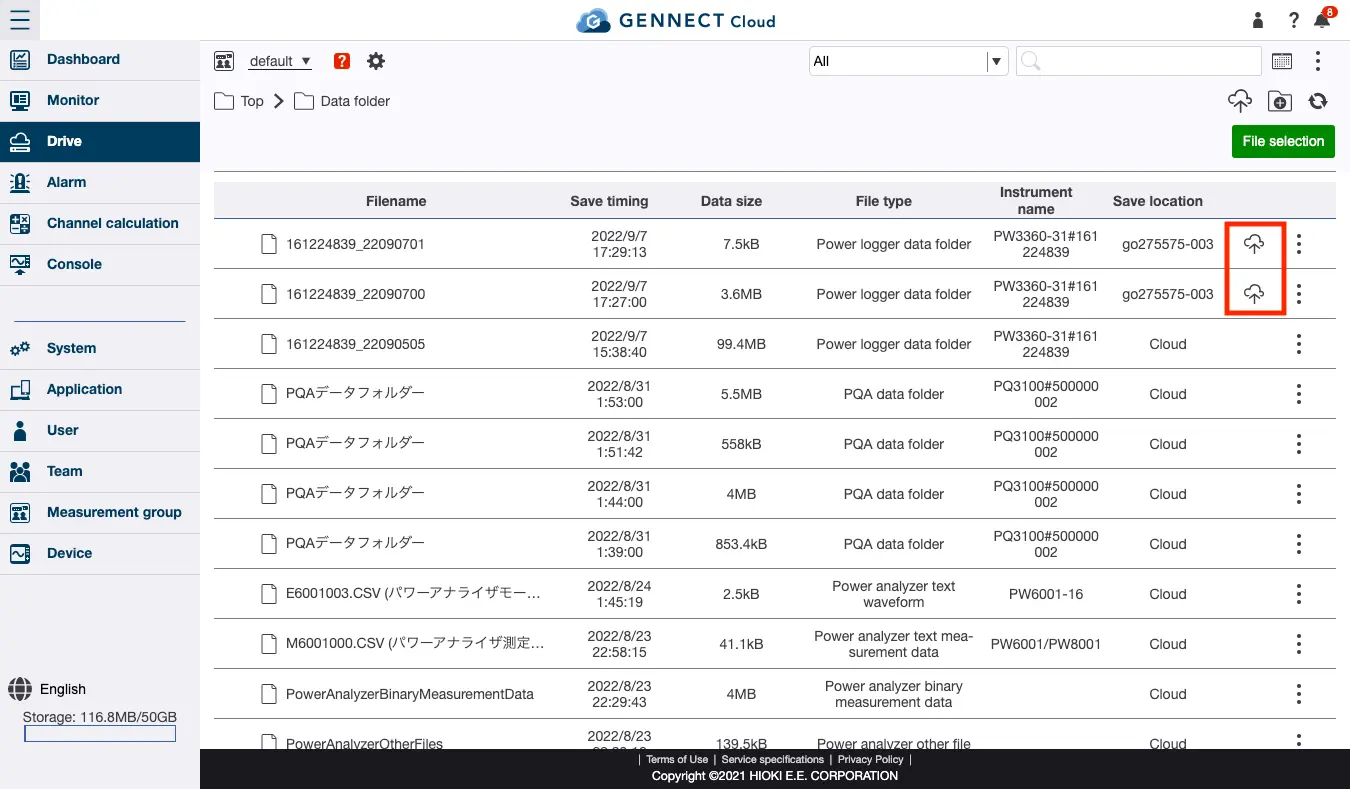
Task: Select file M6001000.CSV in the list
Action: point(415,644)
